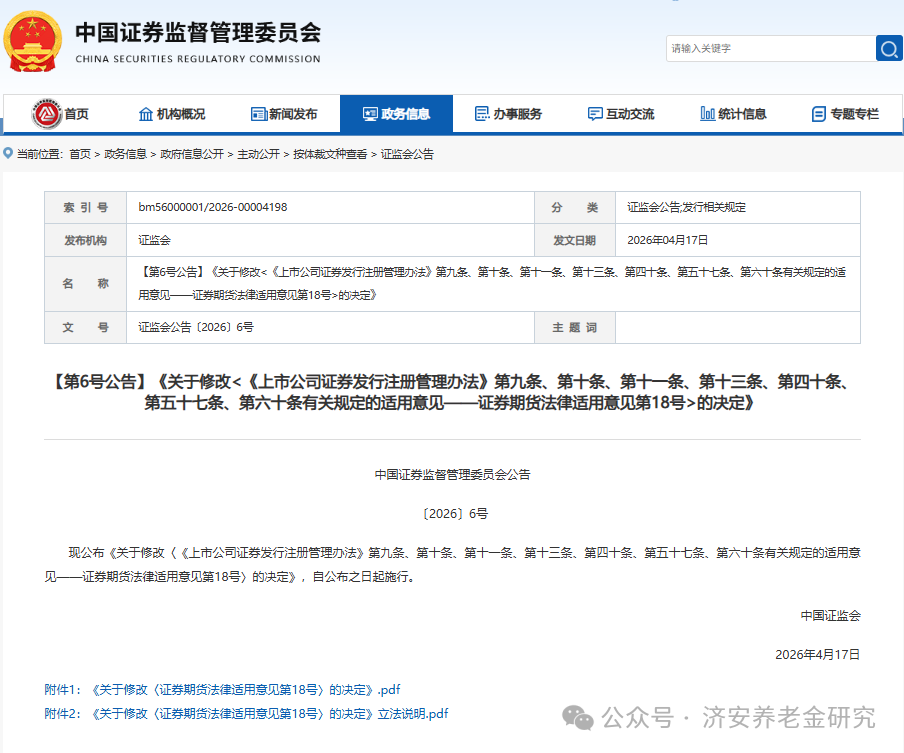The image size is (904, 753).
Task: Click the bold announcement headline 【第6号公告】
Action: click(451, 392)
